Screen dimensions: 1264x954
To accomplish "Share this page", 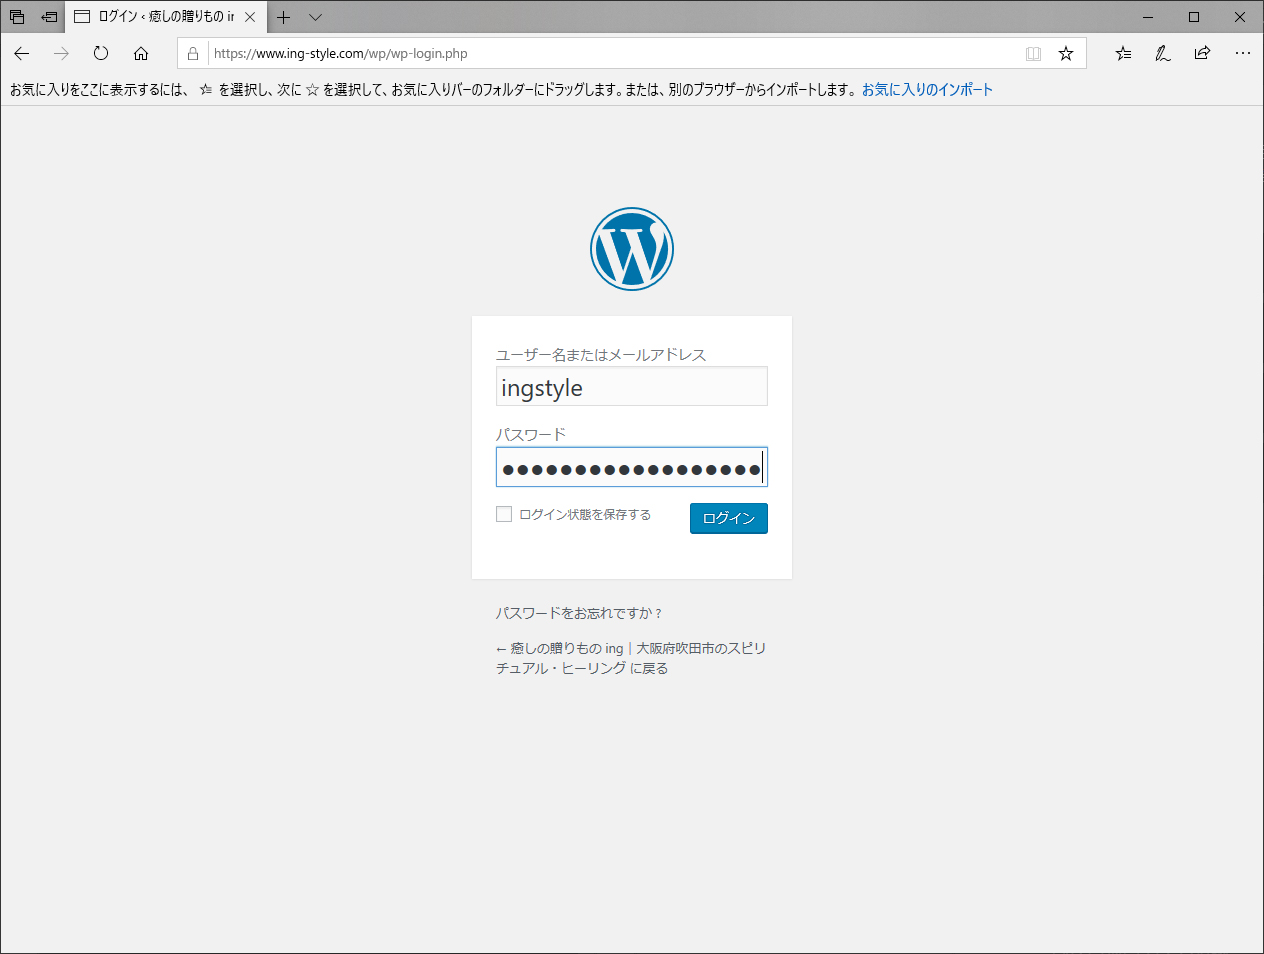I will click(1202, 54).
